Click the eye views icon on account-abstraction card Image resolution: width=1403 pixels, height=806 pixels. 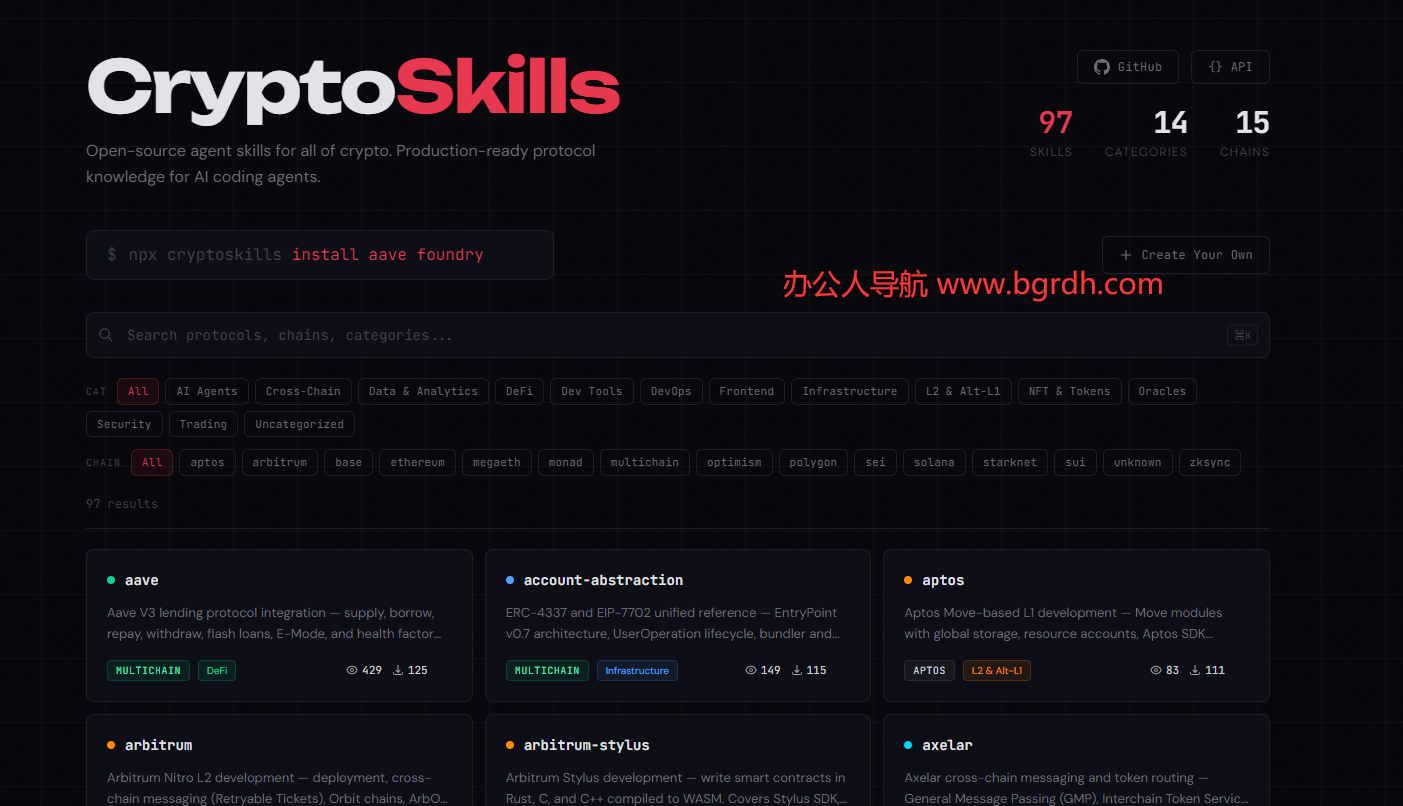751,670
